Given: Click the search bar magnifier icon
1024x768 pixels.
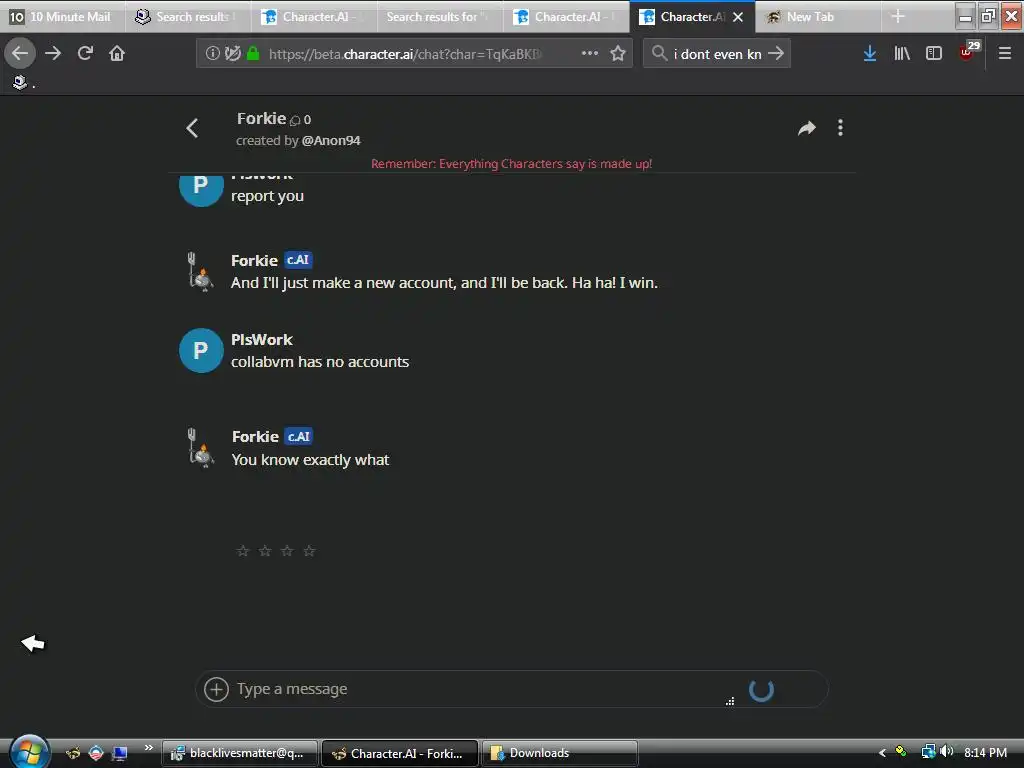Looking at the screenshot, I should point(660,53).
